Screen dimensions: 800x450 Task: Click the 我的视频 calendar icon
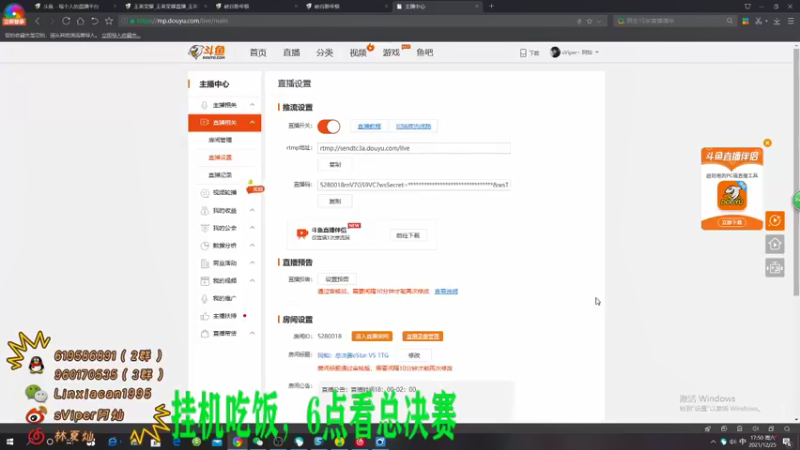(204, 281)
